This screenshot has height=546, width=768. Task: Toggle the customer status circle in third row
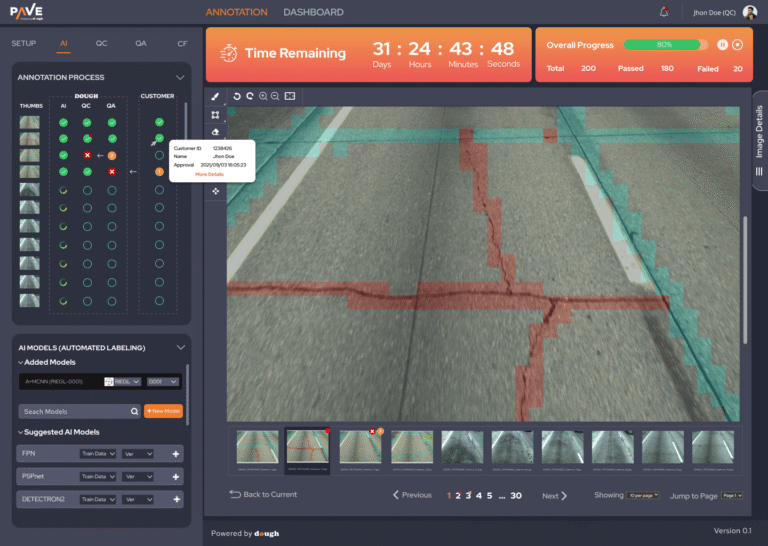(159, 156)
